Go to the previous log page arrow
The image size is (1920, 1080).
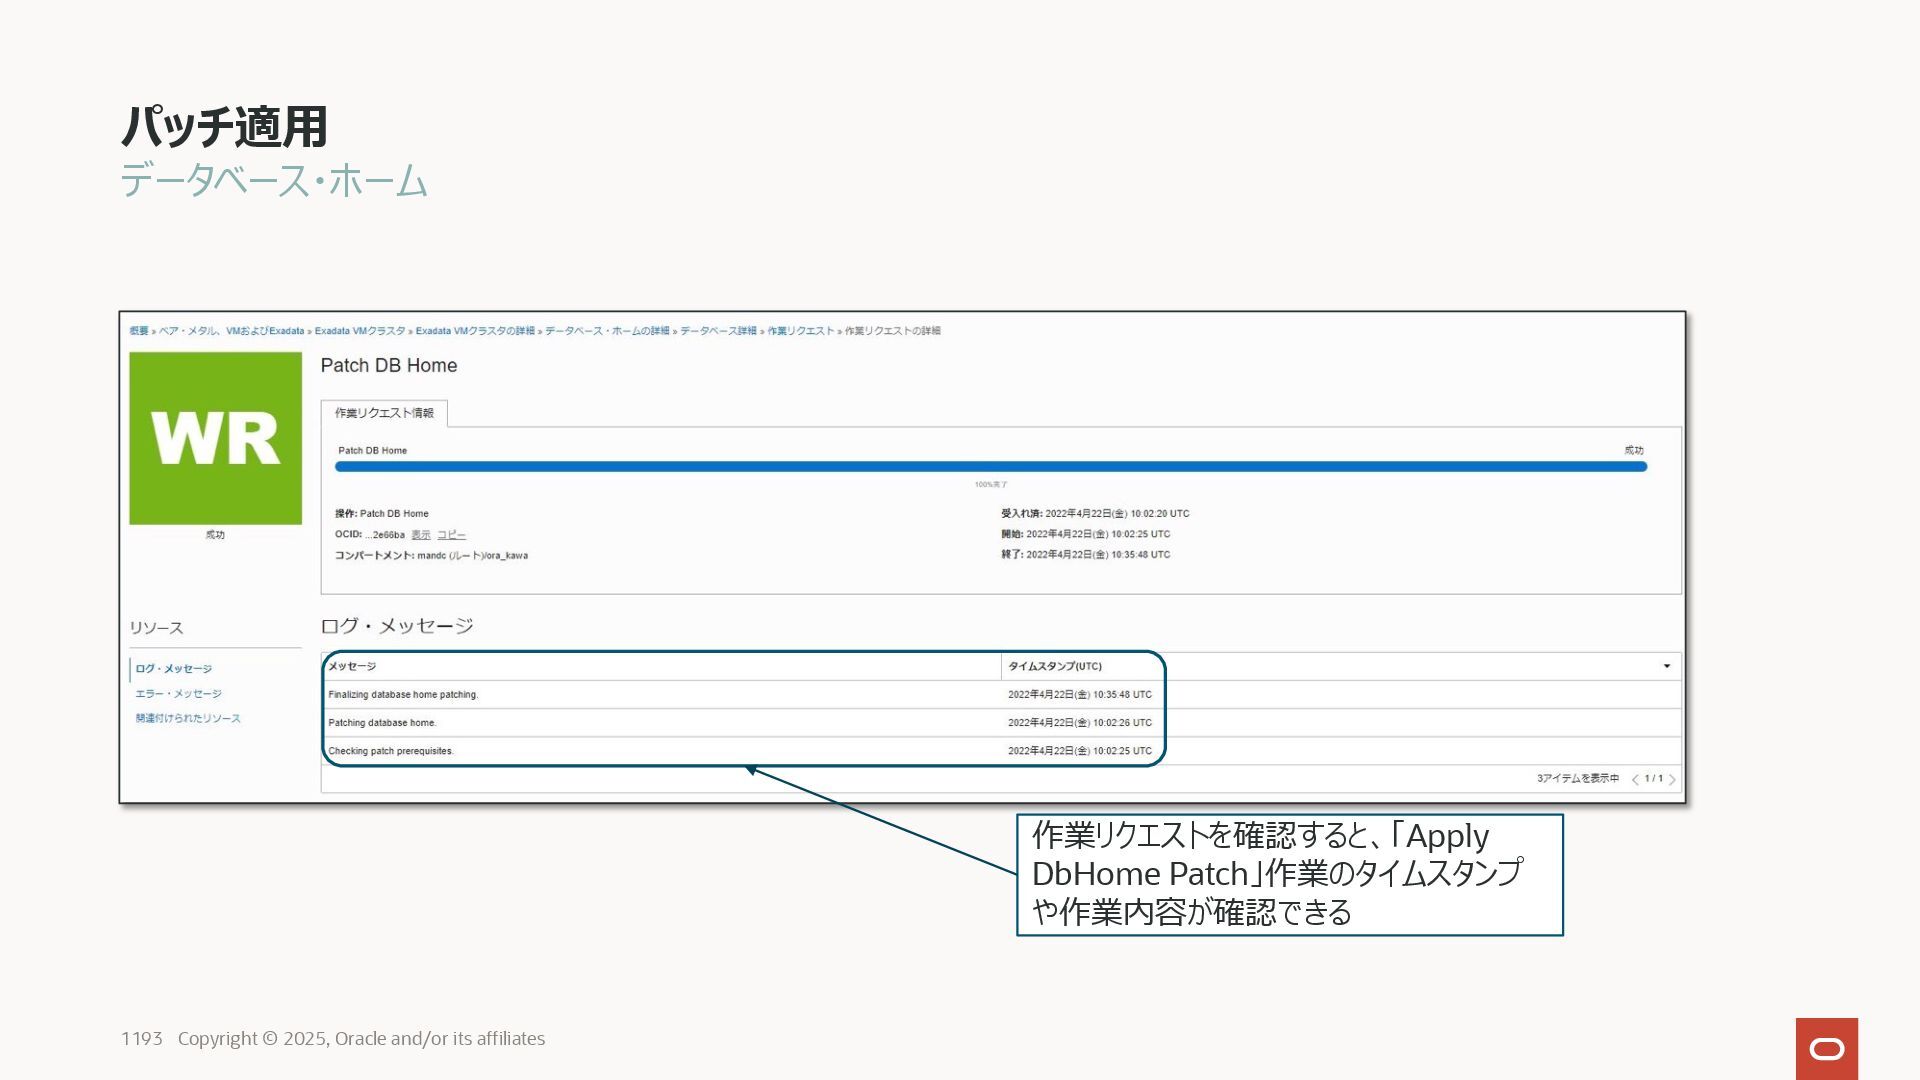(x=1635, y=779)
